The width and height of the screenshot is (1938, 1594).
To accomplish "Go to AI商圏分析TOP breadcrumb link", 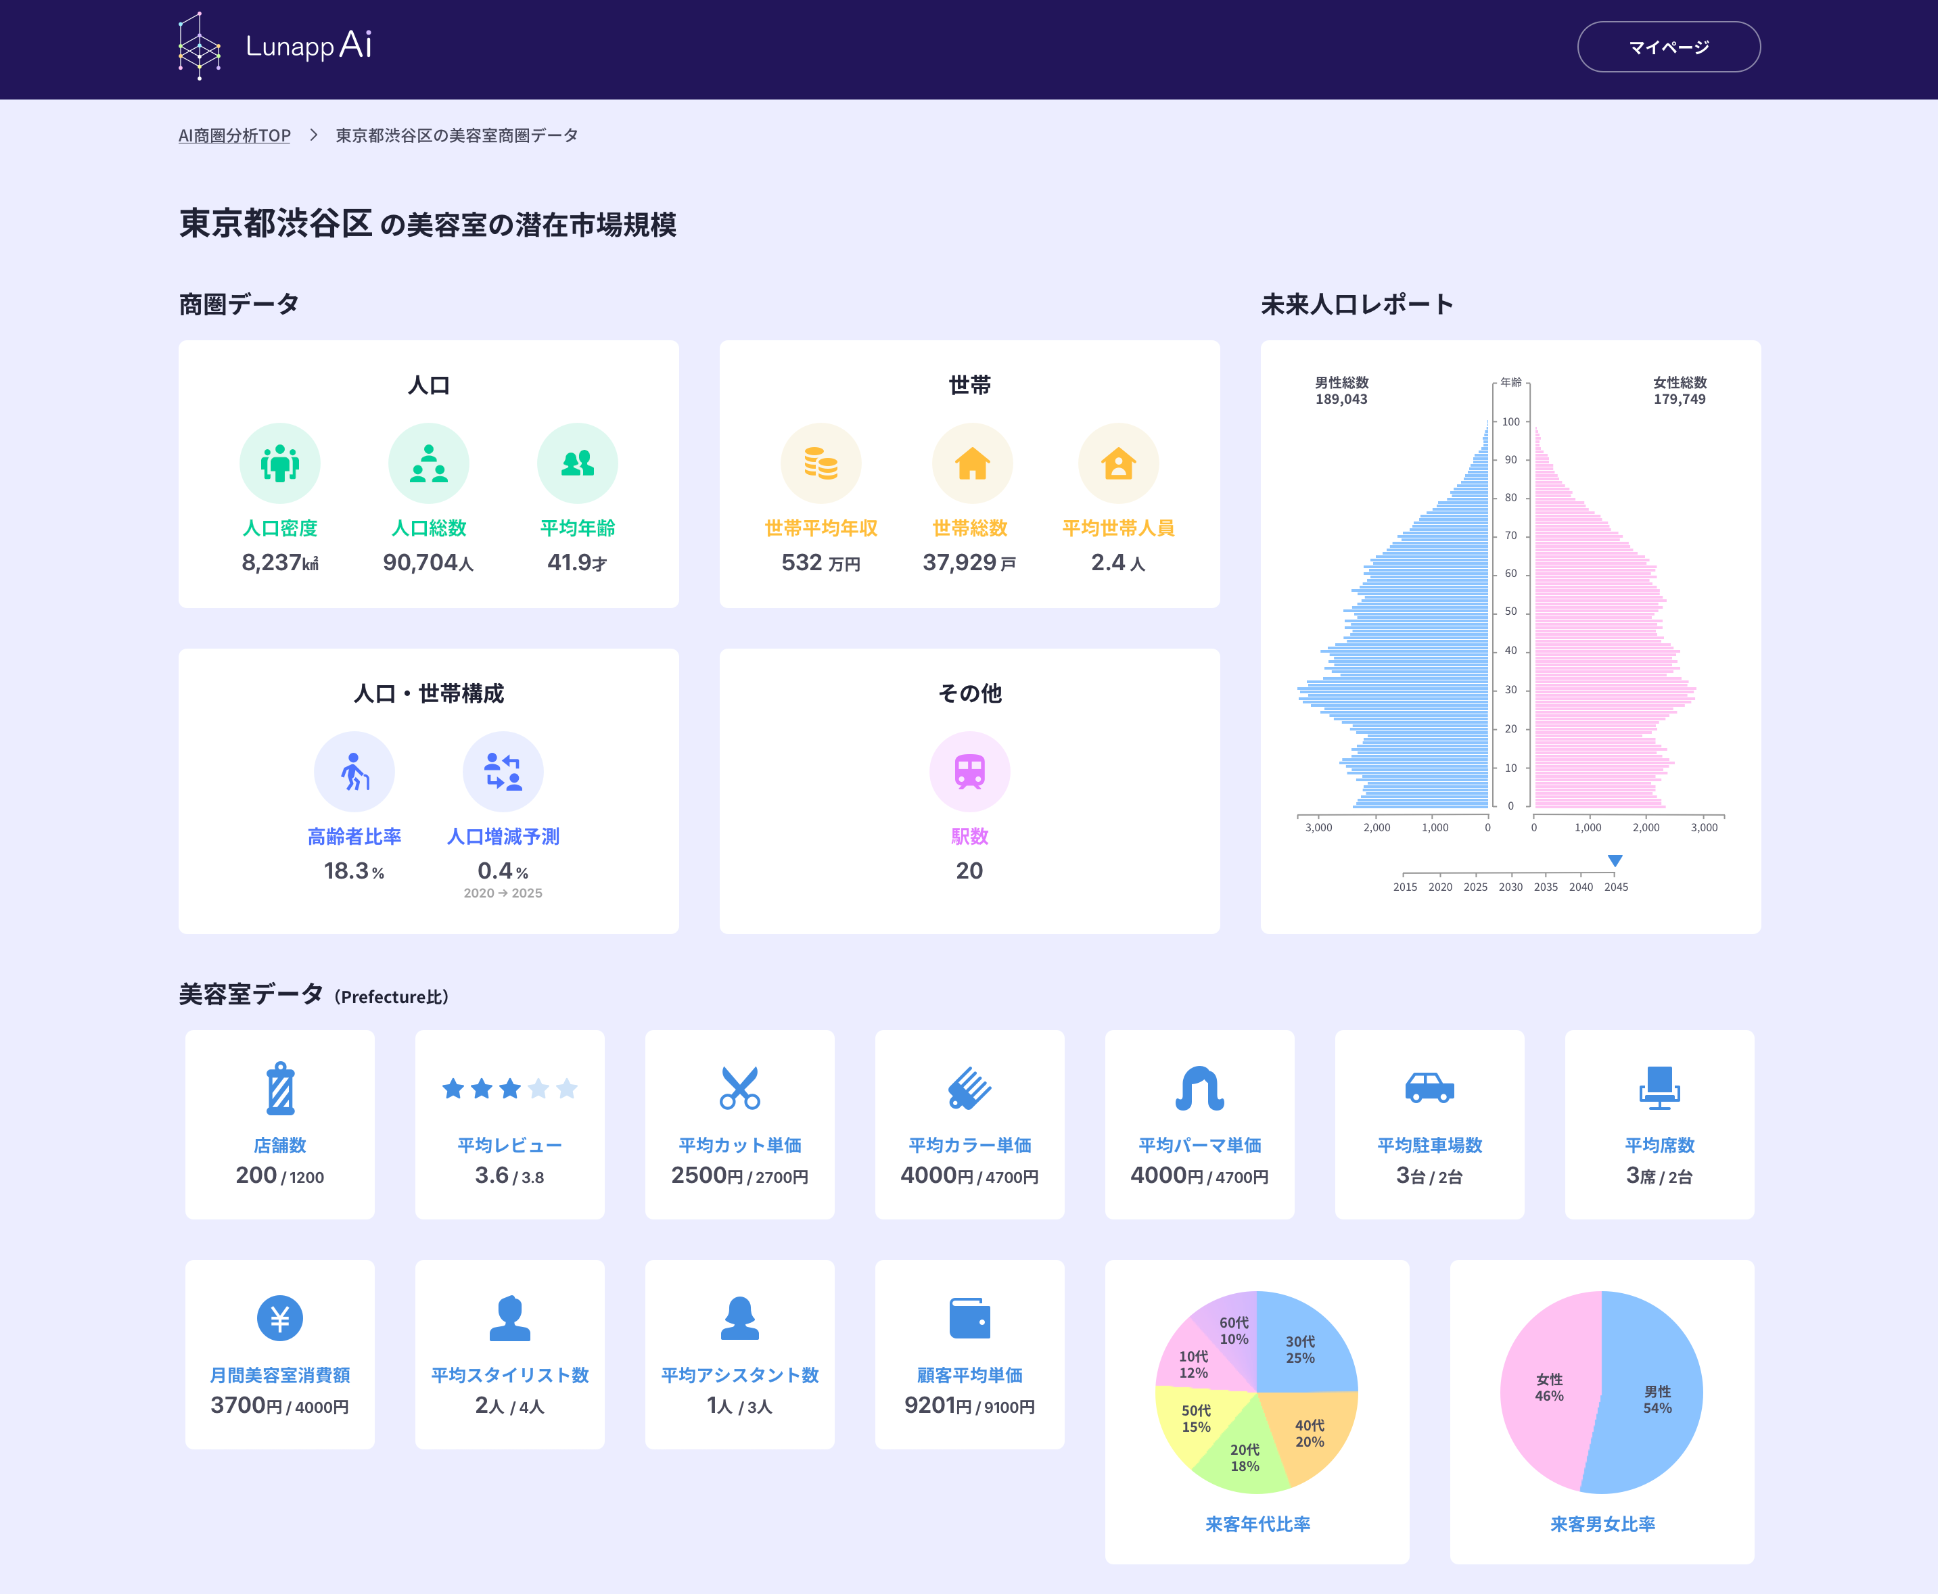I will [x=234, y=136].
